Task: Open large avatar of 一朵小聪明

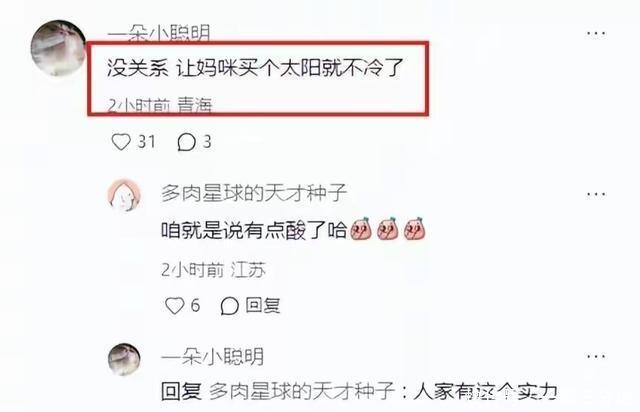Action: pos(58,48)
